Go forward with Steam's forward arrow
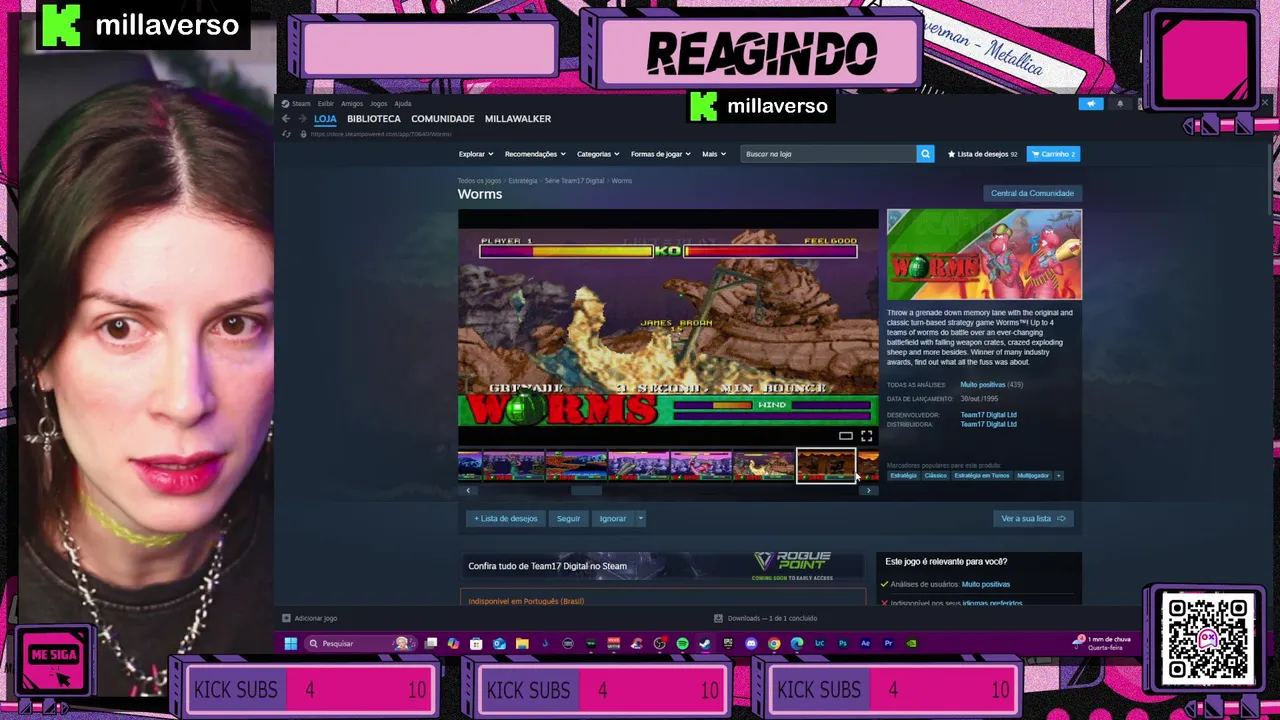The image size is (1280, 720). pyautogui.click(x=301, y=118)
